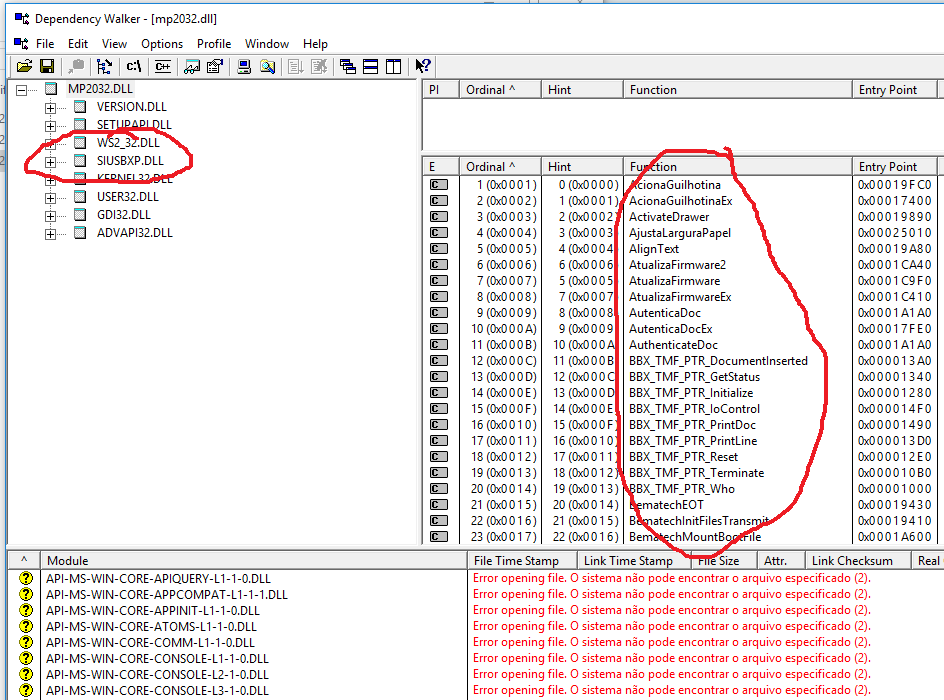The height and width of the screenshot is (700, 944).
Task: Toggle Undecorate C++ Functions toolbar button
Action: tap(162, 67)
